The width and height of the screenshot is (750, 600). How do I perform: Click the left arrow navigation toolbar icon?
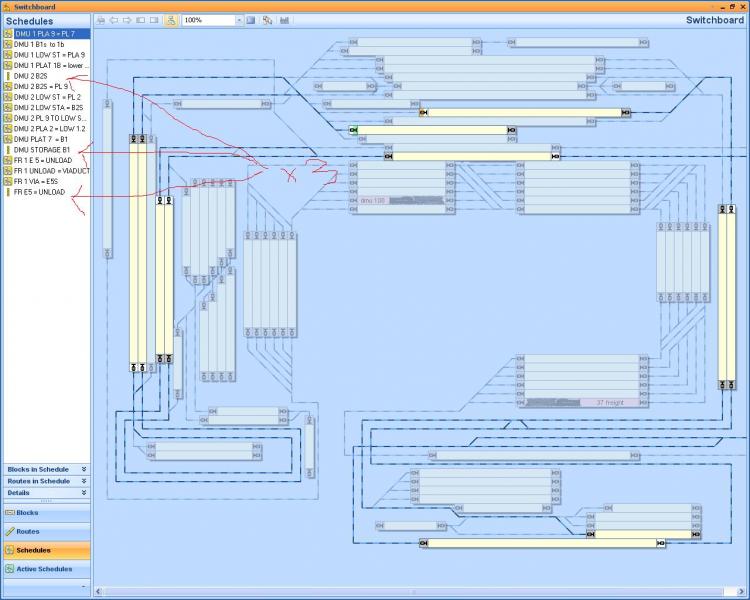(x=113, y=20)
